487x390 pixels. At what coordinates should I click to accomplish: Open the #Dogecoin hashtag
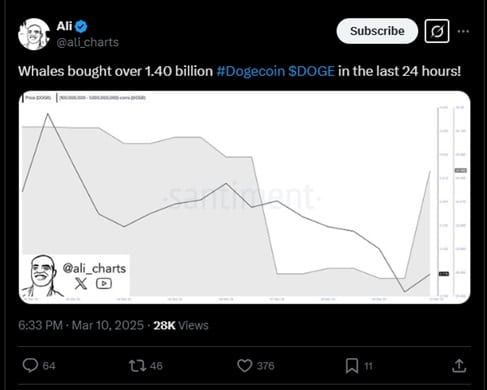click(251, 71)
